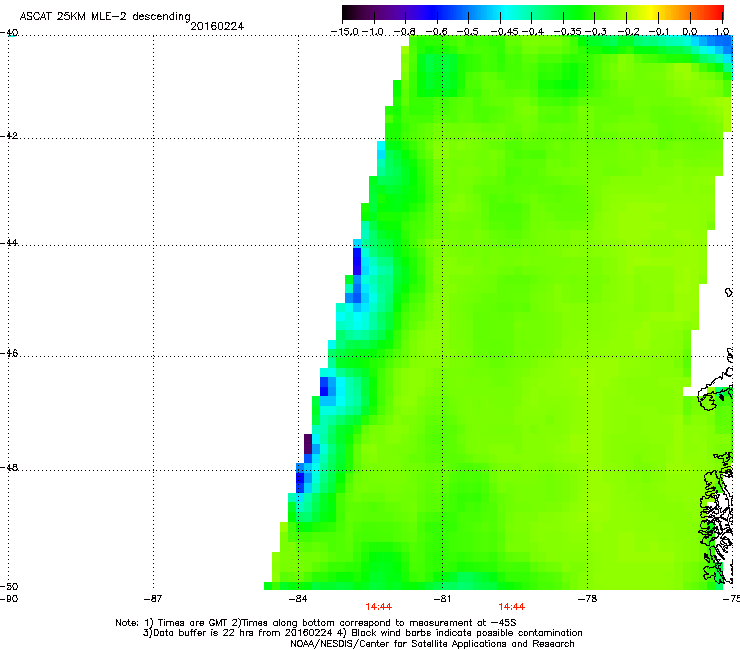Click the -50 latitude axis label
Image resolution: width=740 pixels, height=650 pixels.
click(x=9, y=587)
